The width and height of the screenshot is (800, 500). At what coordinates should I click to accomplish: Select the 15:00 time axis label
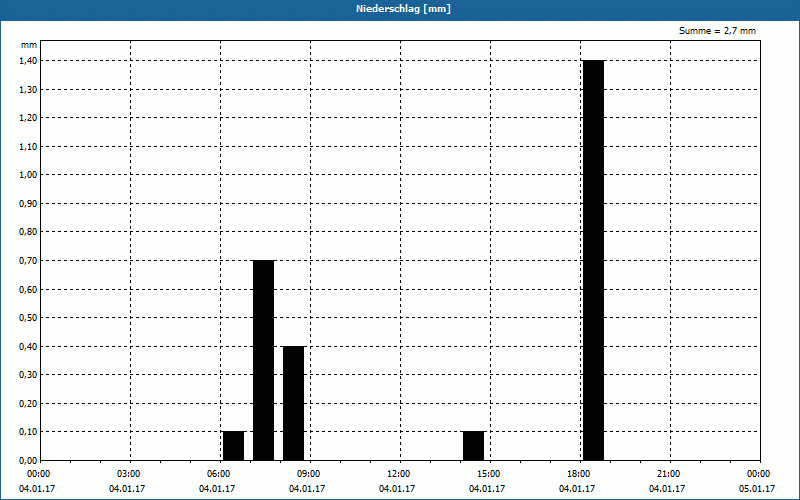tap(489, 474)
